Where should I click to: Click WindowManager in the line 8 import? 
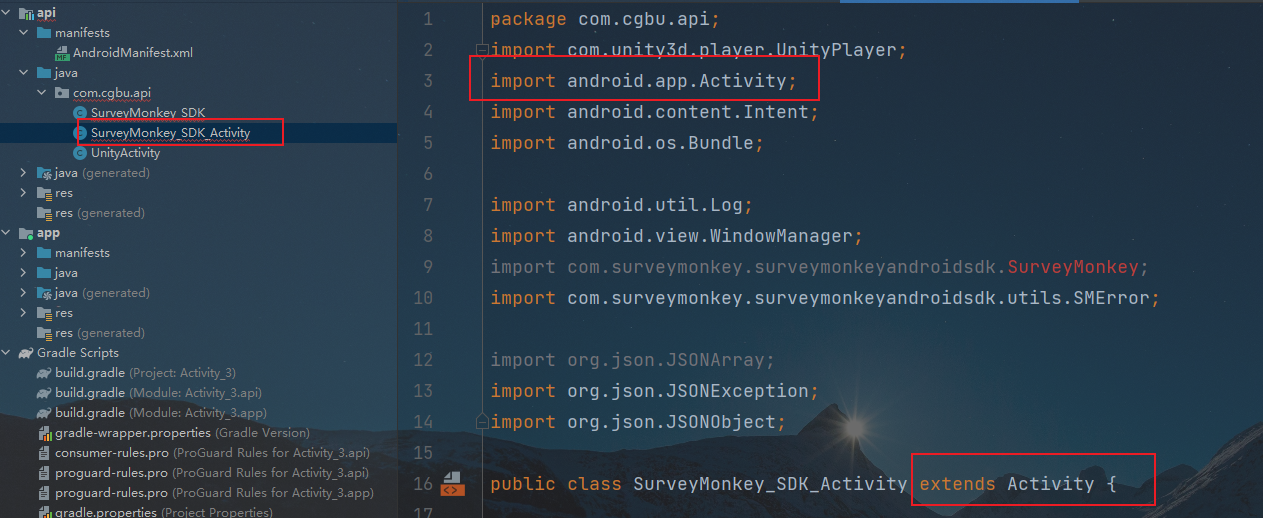781,236
